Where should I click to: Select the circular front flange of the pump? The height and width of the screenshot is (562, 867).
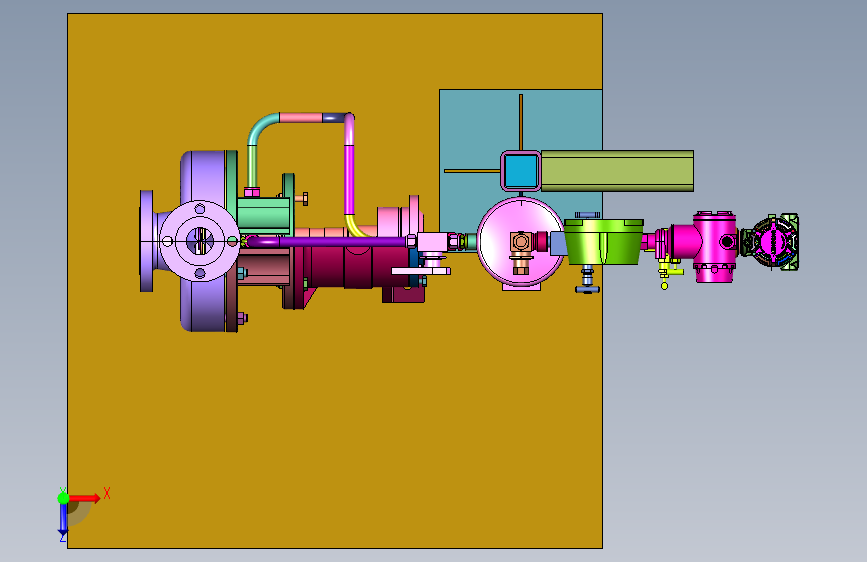click(200, 241)
